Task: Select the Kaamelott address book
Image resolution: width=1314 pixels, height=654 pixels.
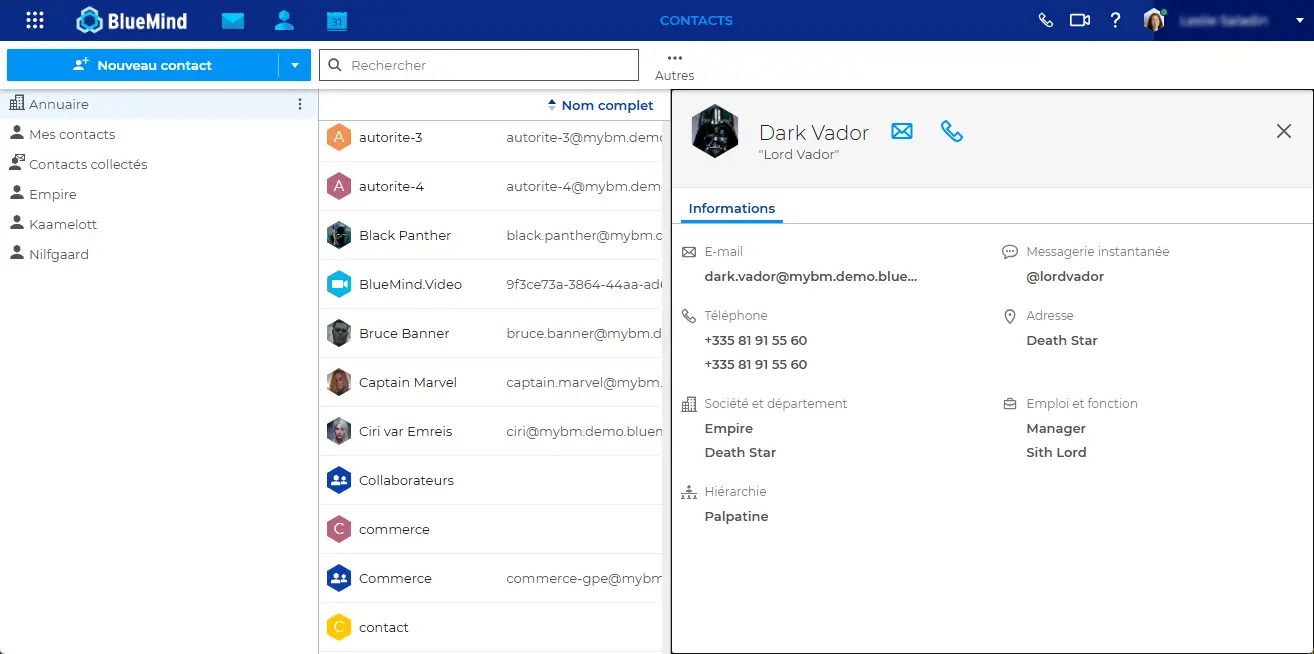Action: 63,224
